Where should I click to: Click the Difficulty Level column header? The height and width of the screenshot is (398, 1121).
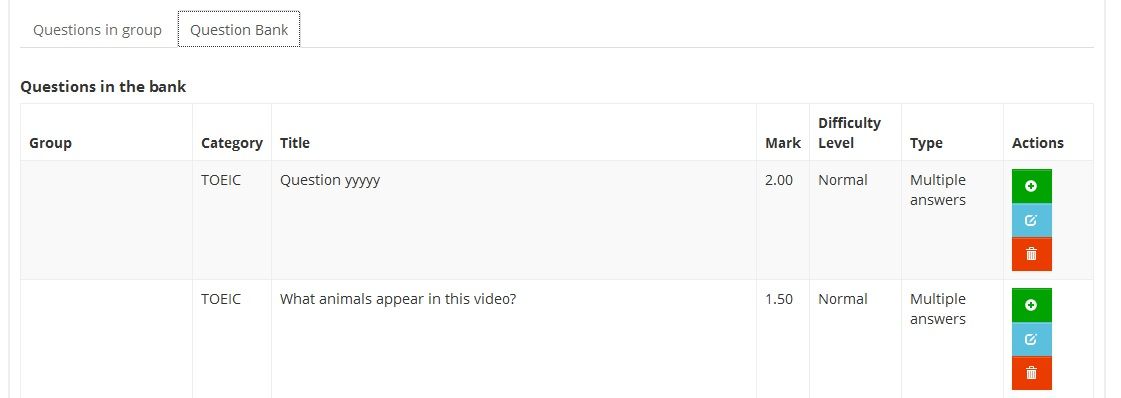coord(849,133)
